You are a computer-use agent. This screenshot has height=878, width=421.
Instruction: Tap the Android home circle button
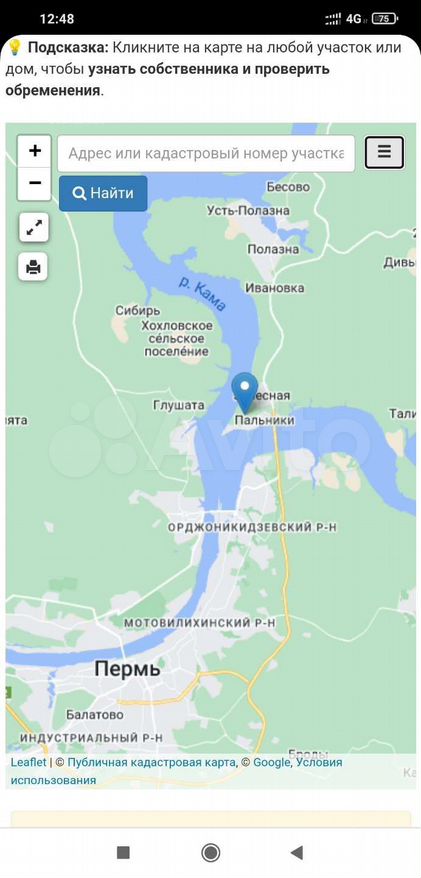click(x=210, y=853)
